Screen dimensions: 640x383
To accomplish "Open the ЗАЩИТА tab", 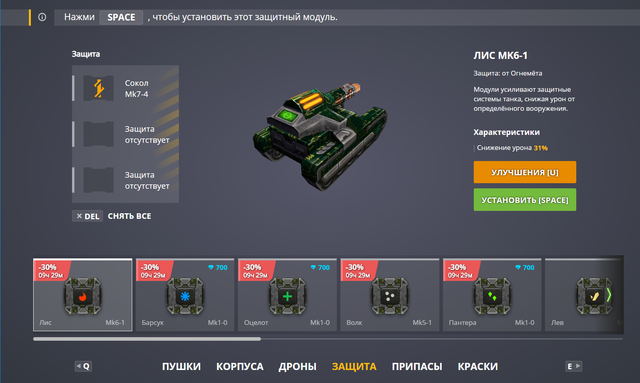I will tap(354, 366).
